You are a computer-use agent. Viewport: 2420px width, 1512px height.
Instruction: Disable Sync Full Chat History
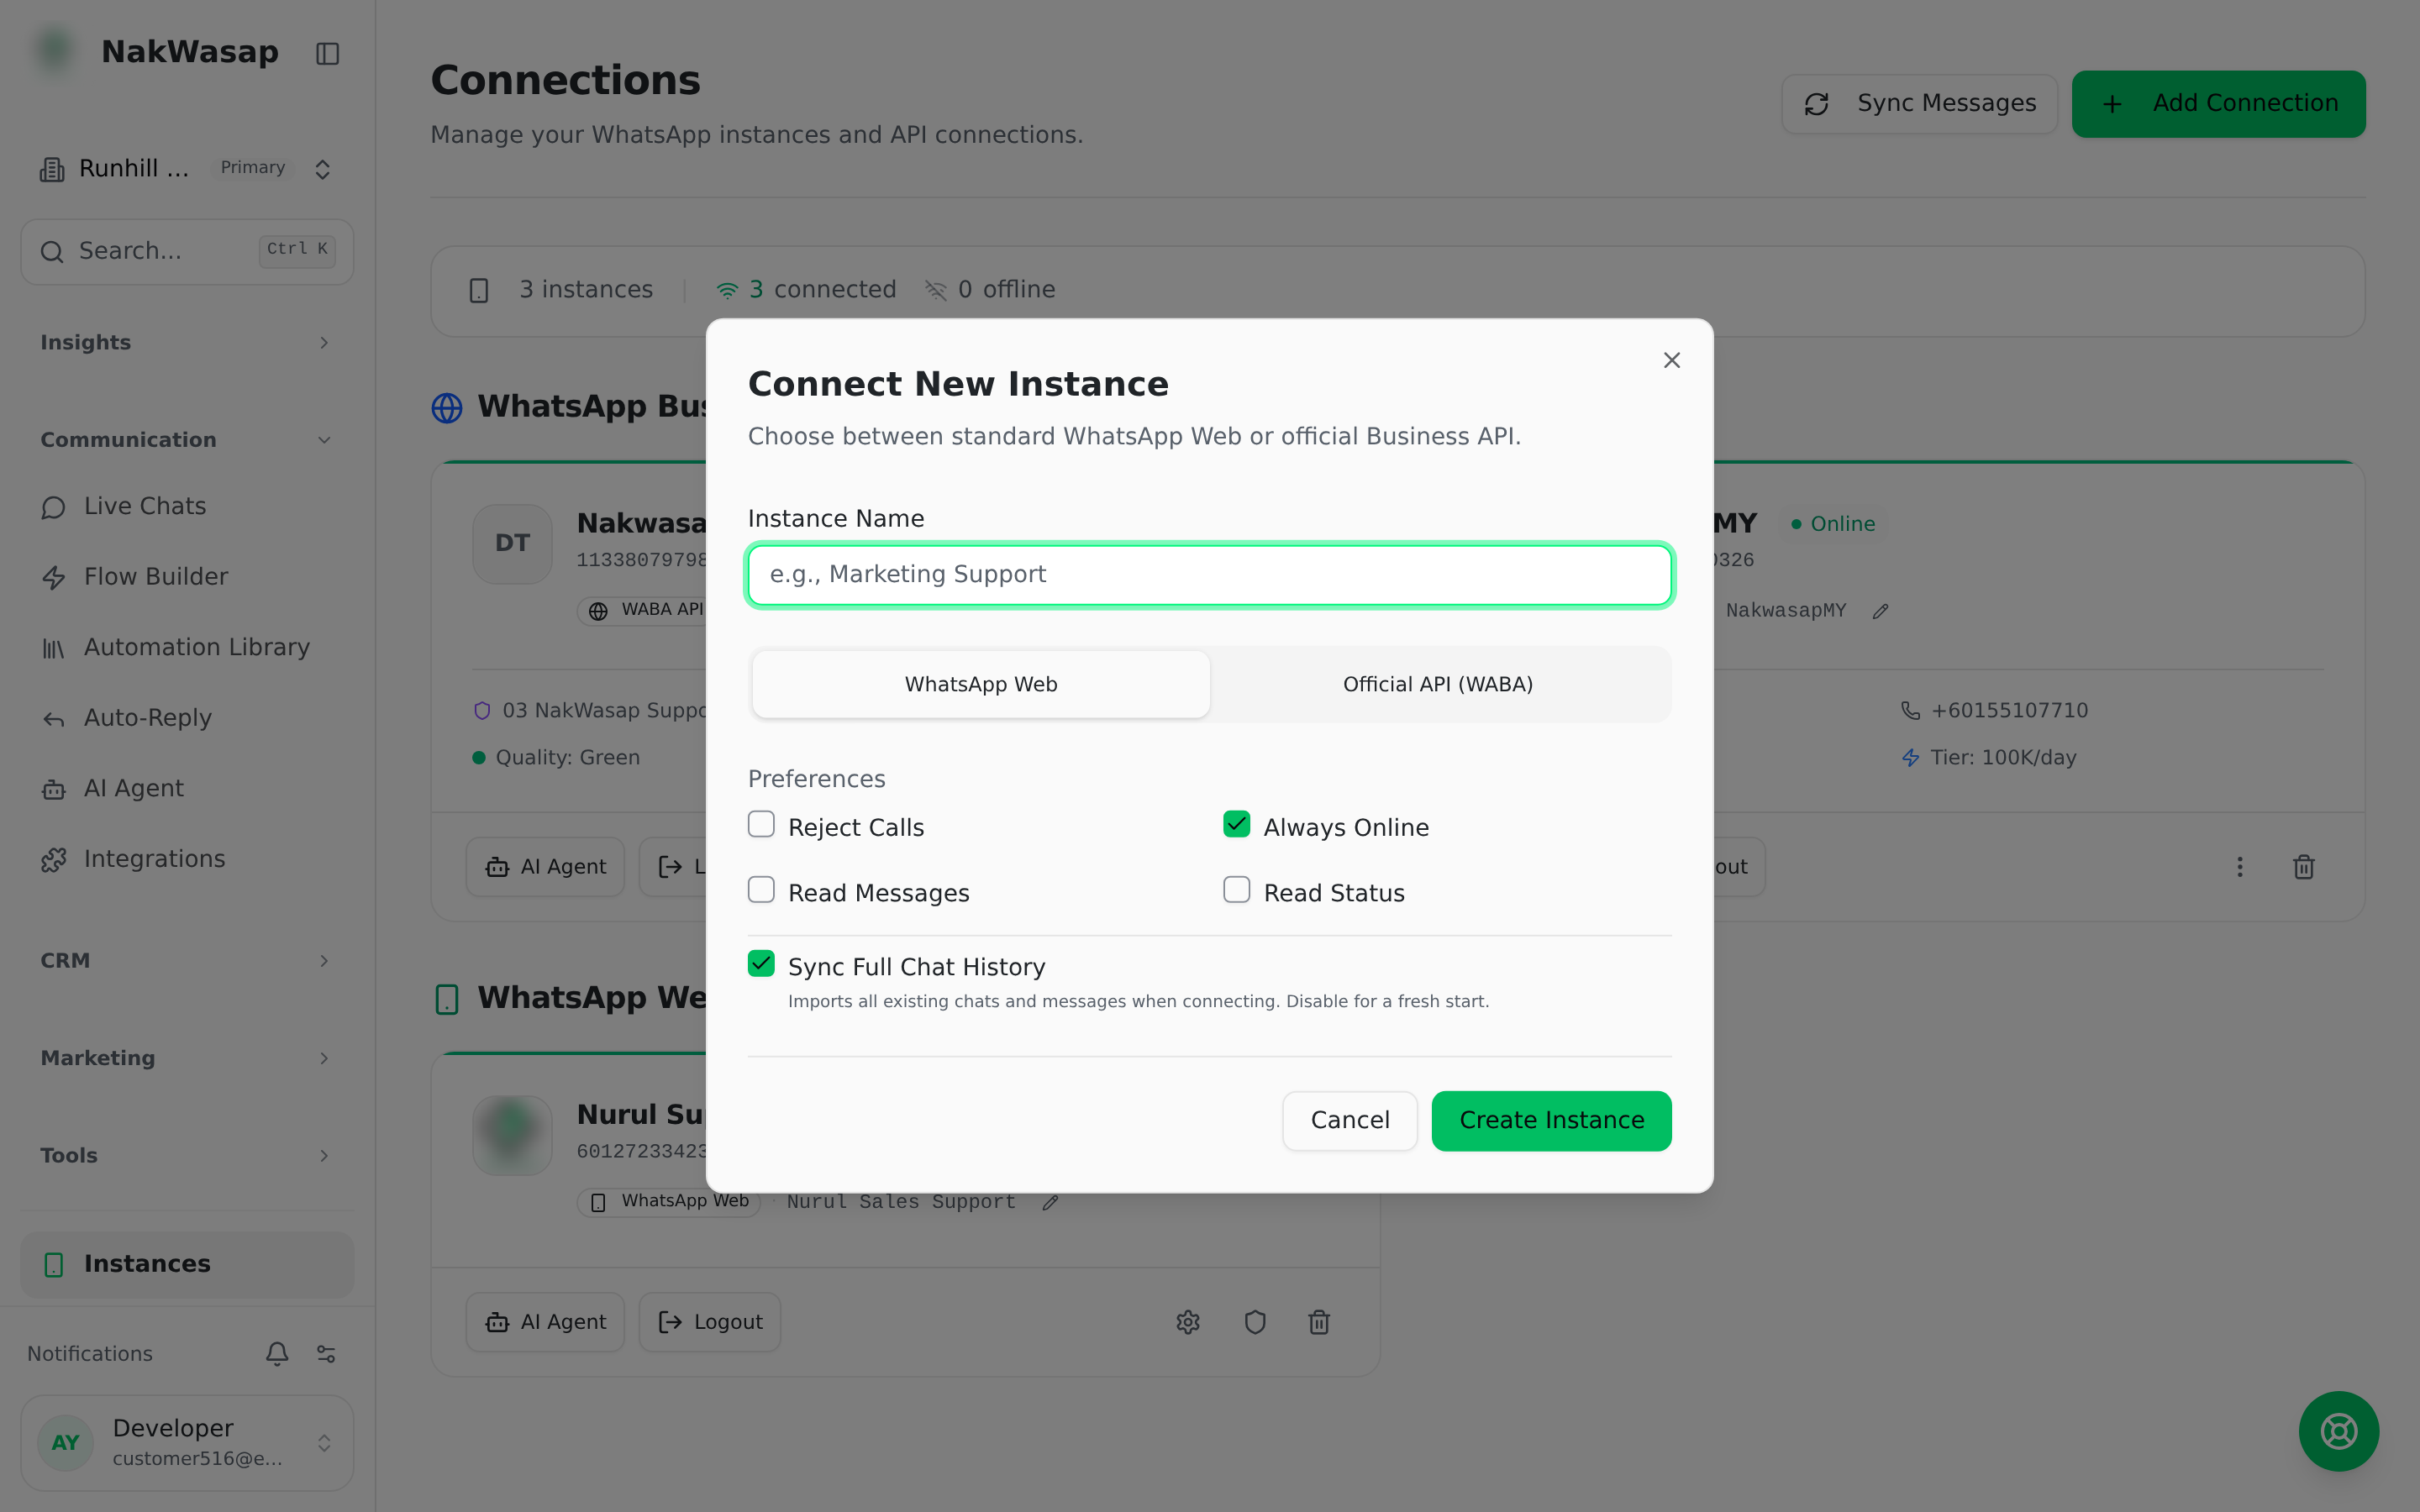[761, 963]
